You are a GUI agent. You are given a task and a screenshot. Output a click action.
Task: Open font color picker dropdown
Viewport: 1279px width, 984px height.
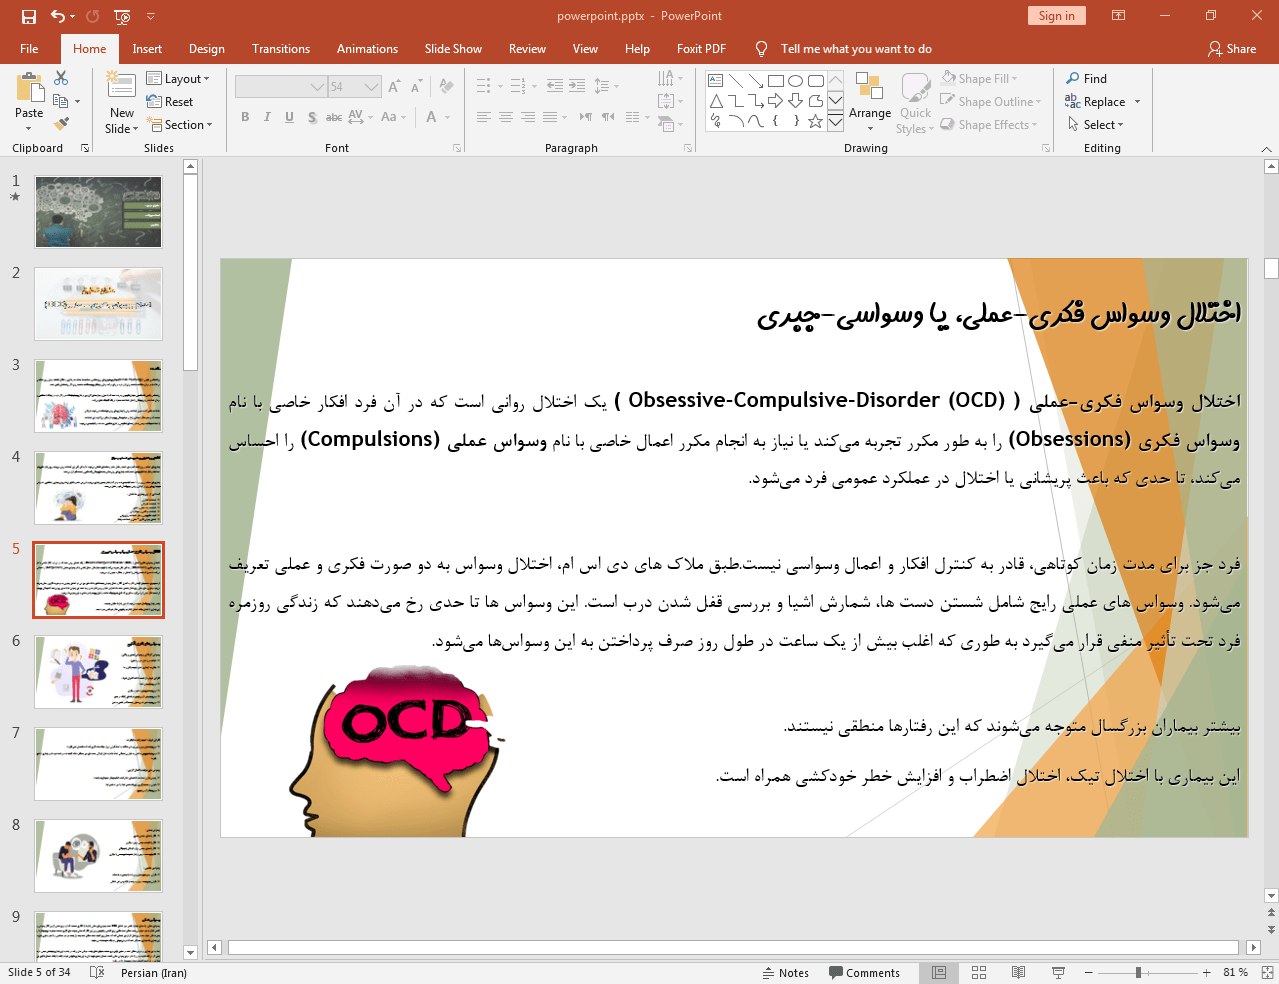(447, 117)
